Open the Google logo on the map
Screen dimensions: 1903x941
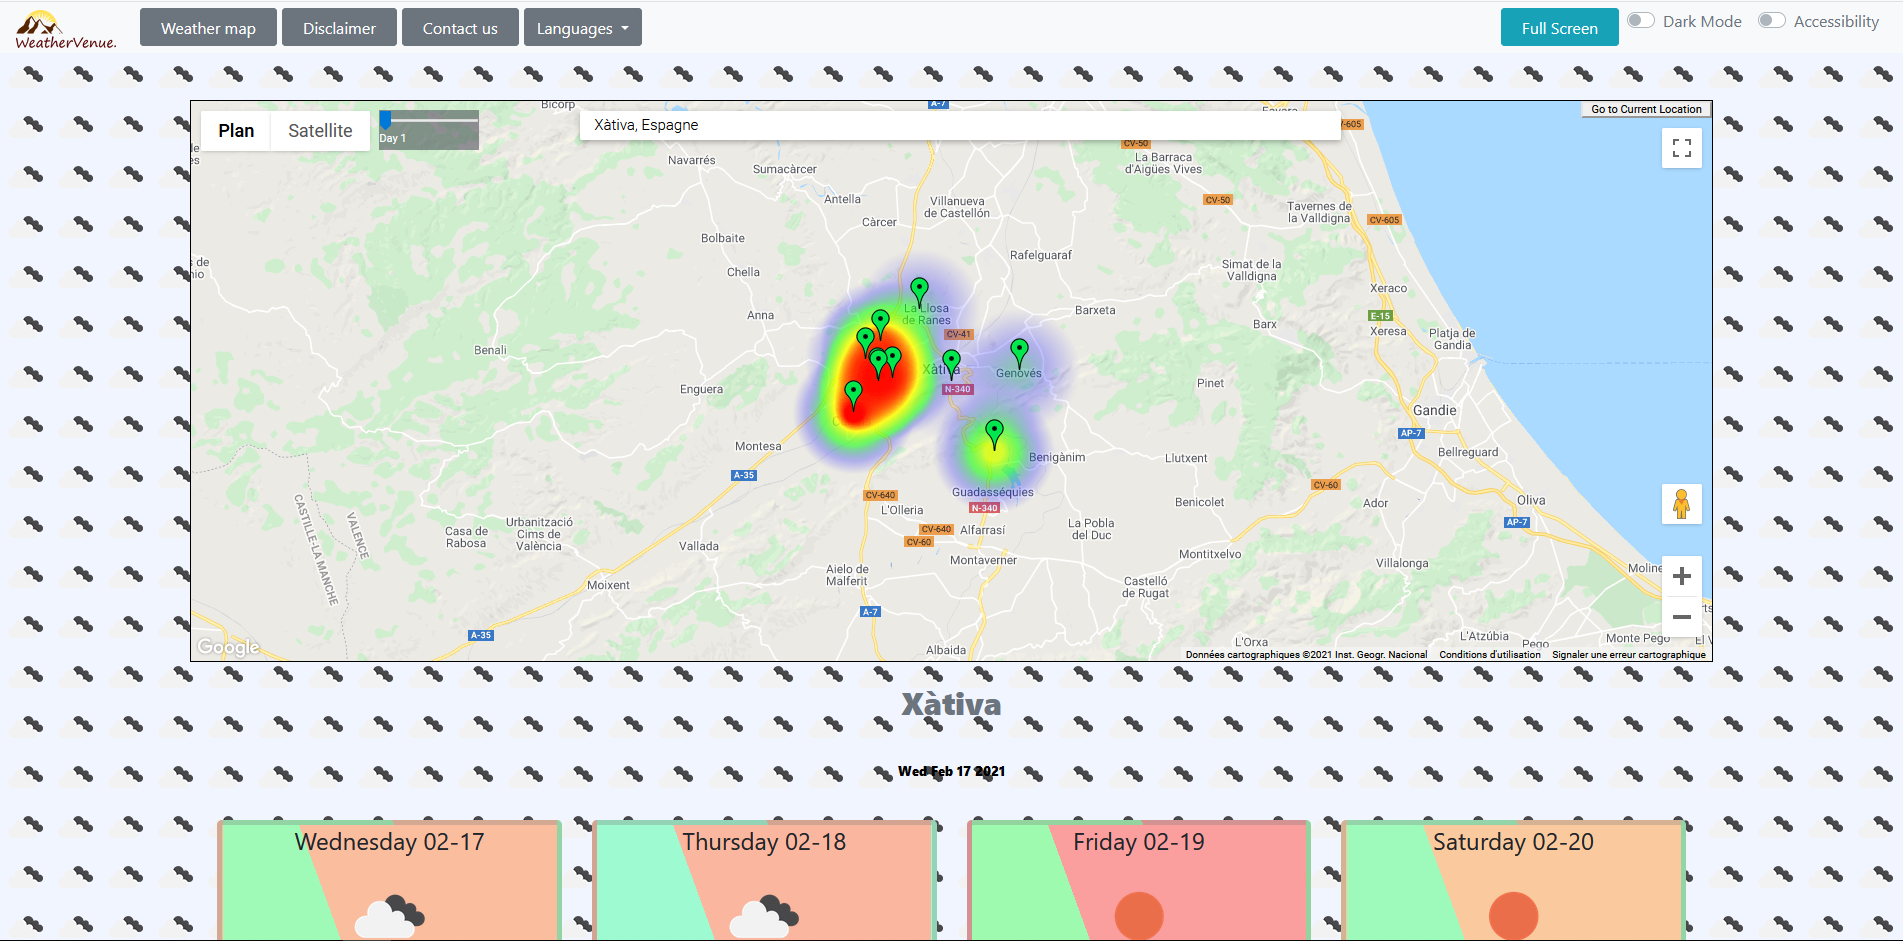click(x=228, y=647)
